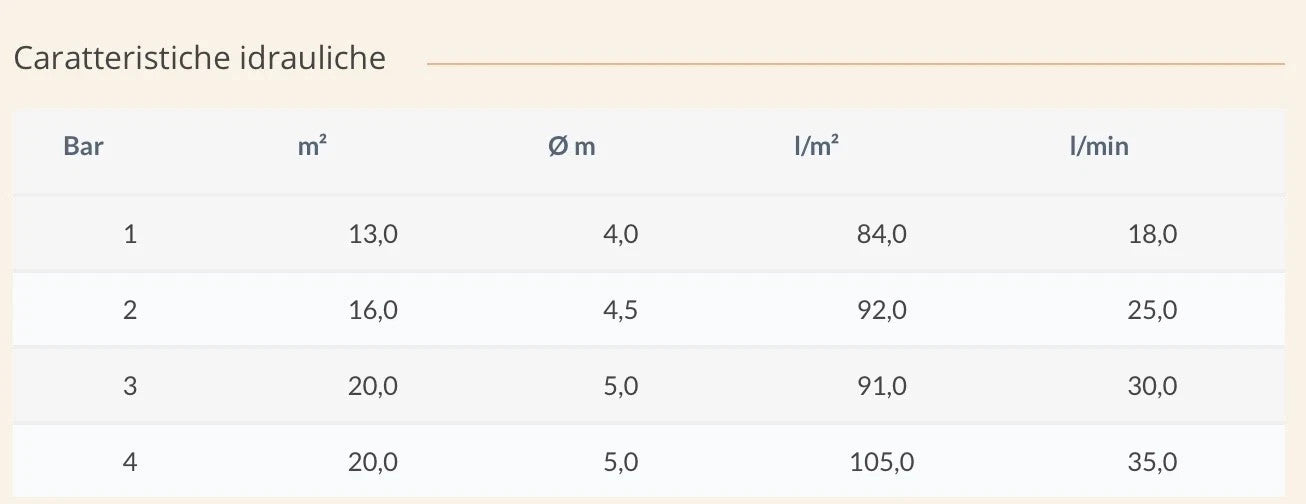
Task: Click the "Bar" column header
Action: tap(84, 147)
